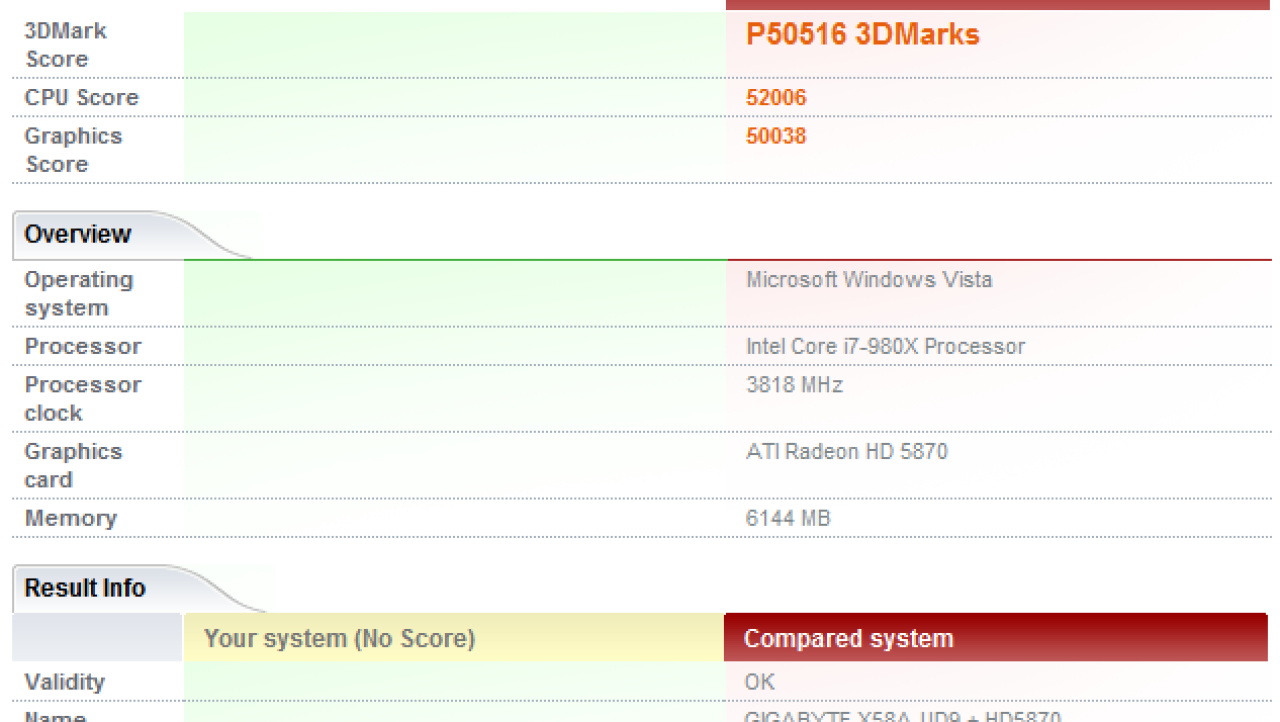Click the Result Info section tab heading
The width and height of the screenshot is (1280, 722).
coord(85,588)
